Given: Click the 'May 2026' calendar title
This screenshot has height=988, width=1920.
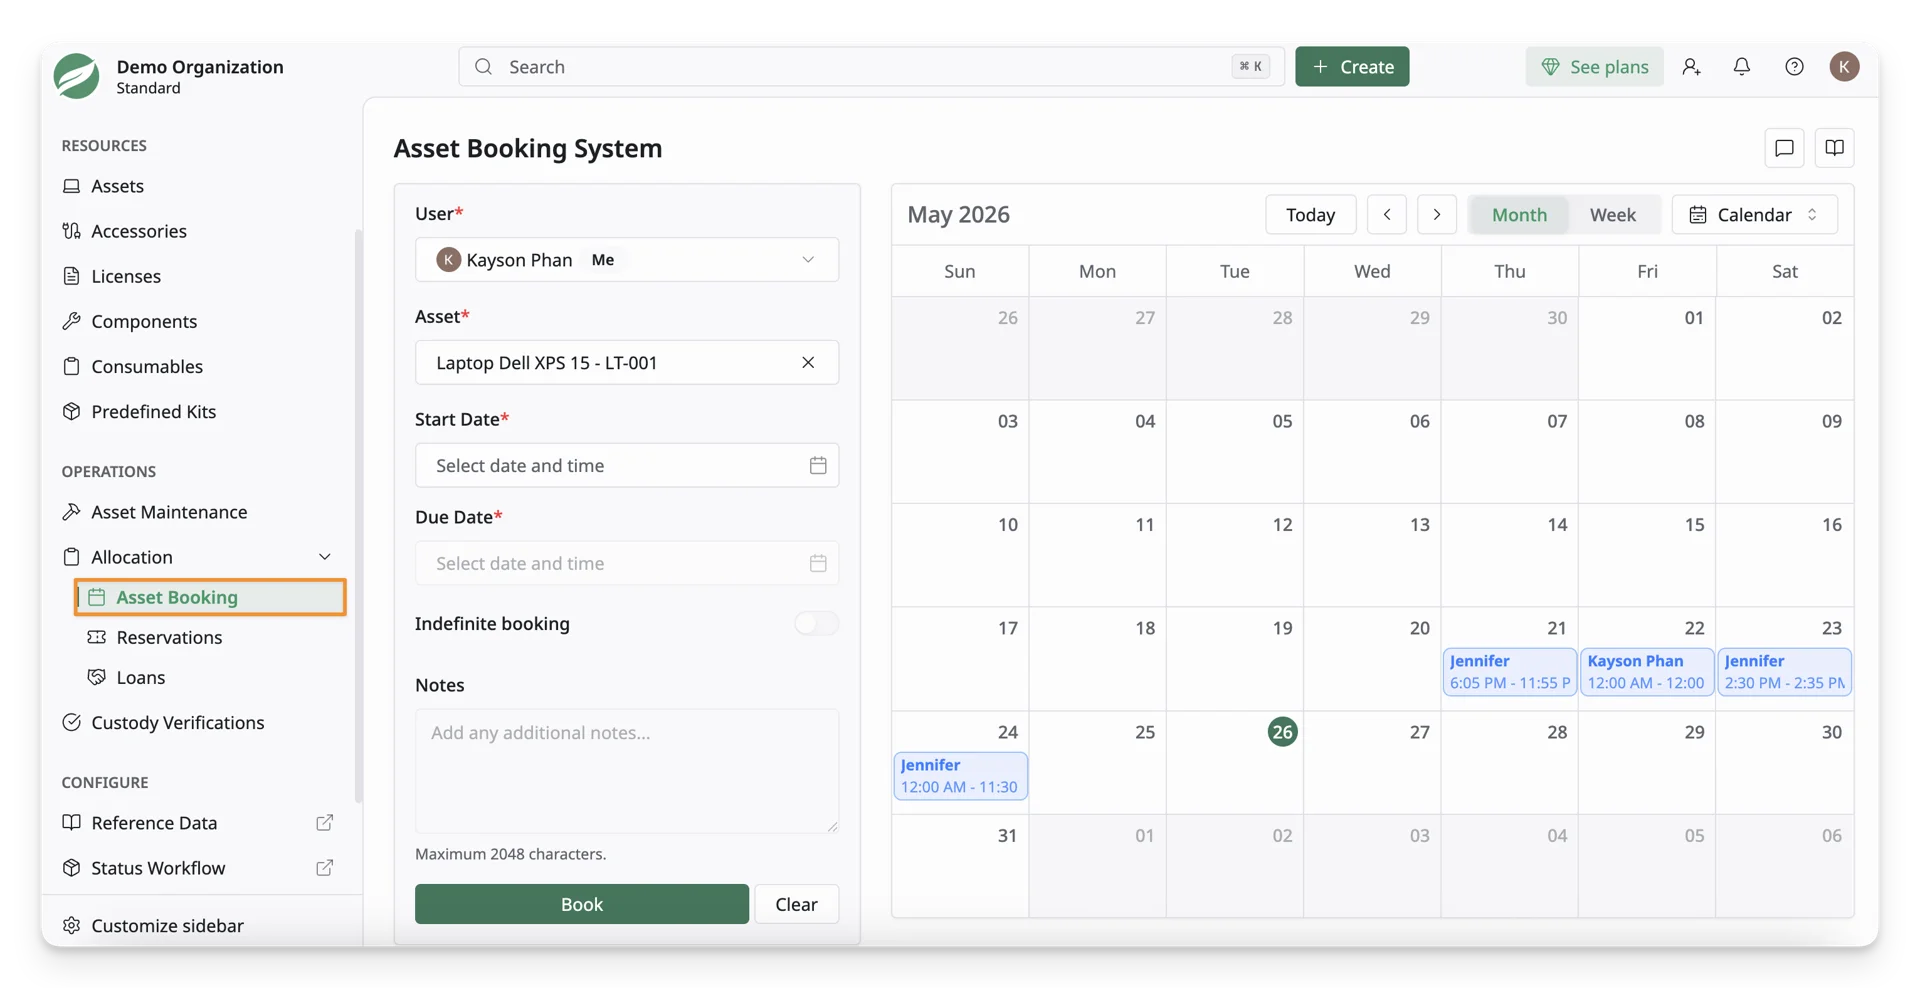Looking at the screenshot, I should tap(958, 214).
